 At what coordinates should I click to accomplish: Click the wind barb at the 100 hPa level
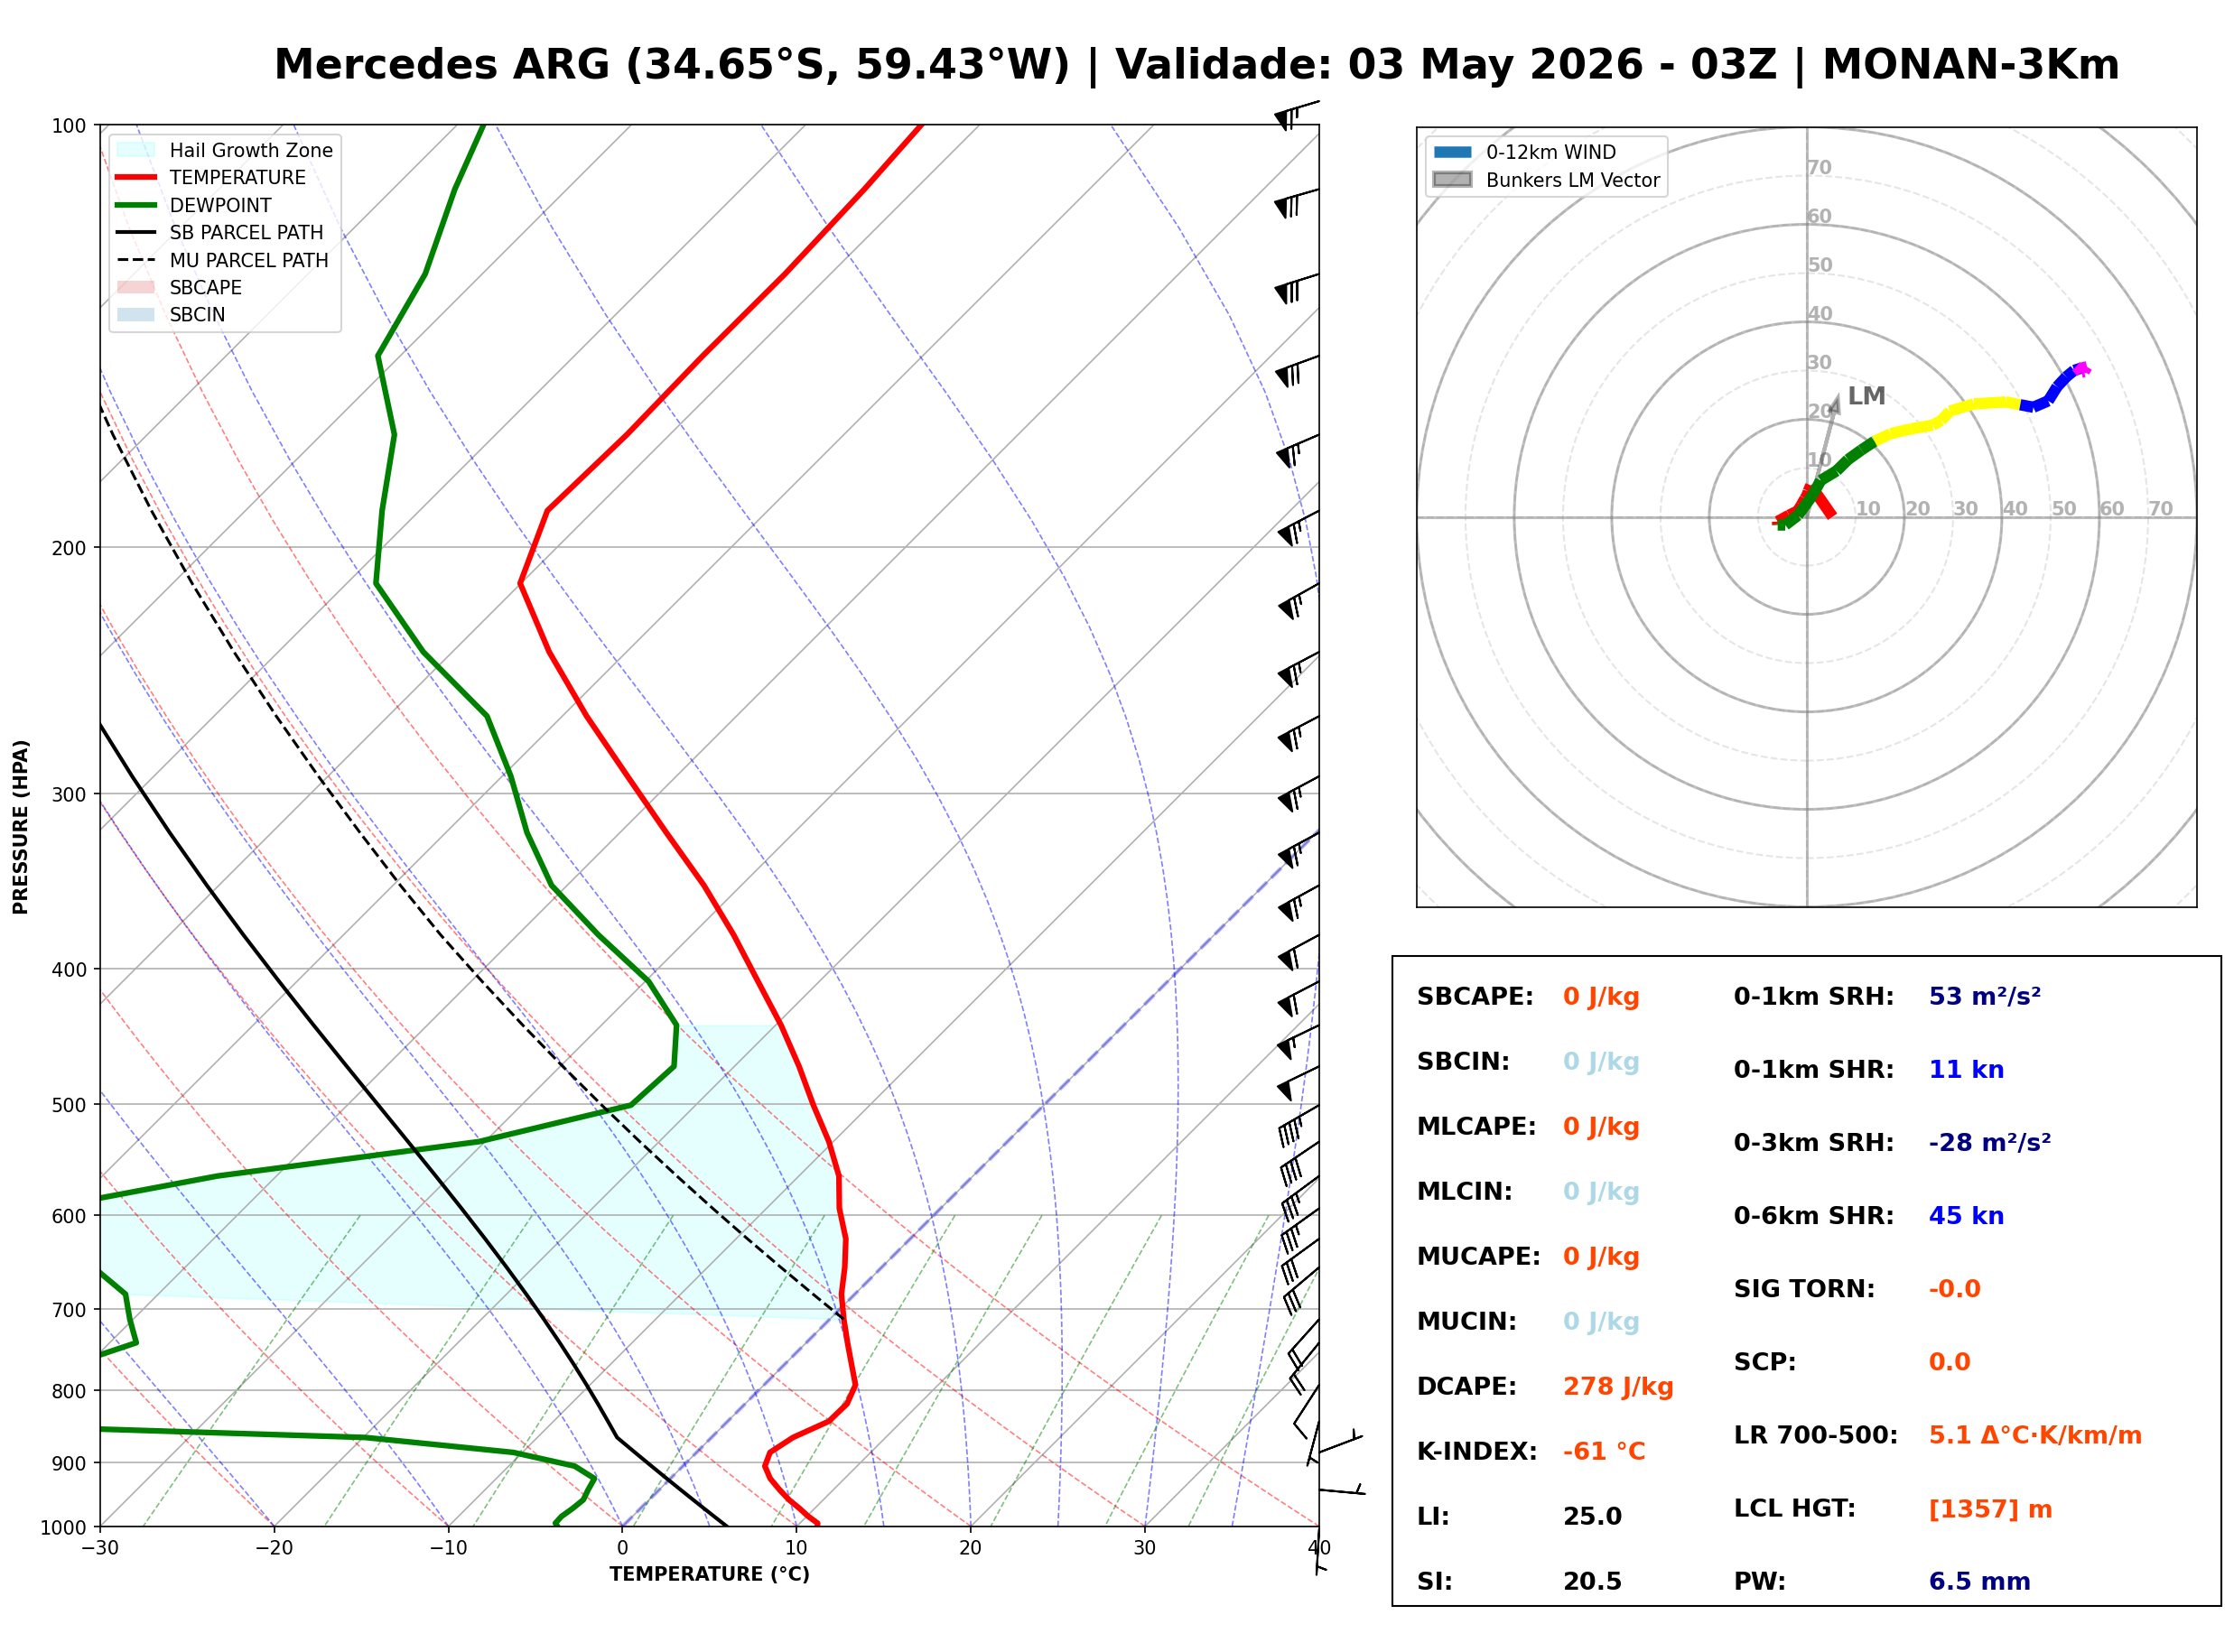click(1296, 113)
